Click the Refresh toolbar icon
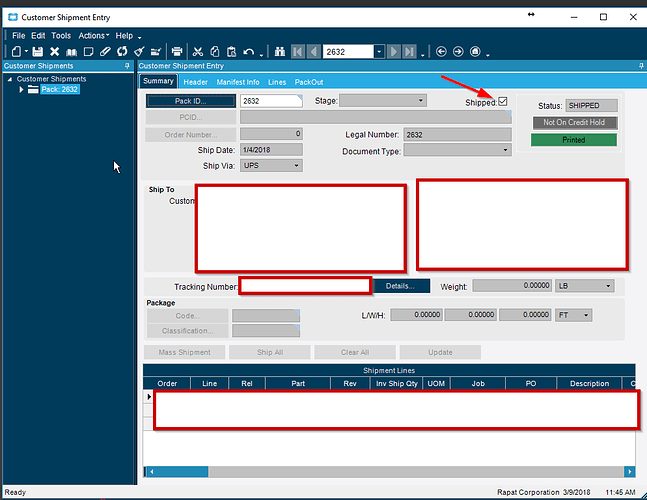The image size is (647, 500). point(122,51)
